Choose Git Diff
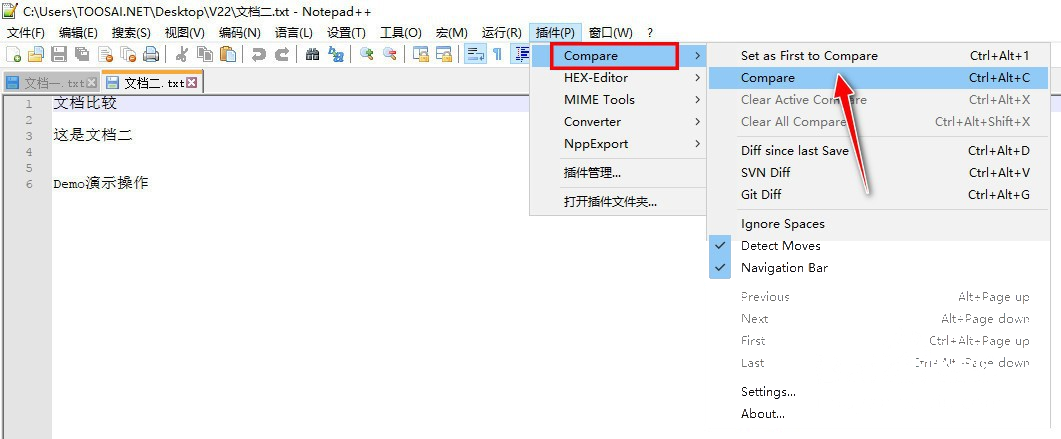Screen dimensions: 1061x439 pyautogui.click(x=878, y=194)
